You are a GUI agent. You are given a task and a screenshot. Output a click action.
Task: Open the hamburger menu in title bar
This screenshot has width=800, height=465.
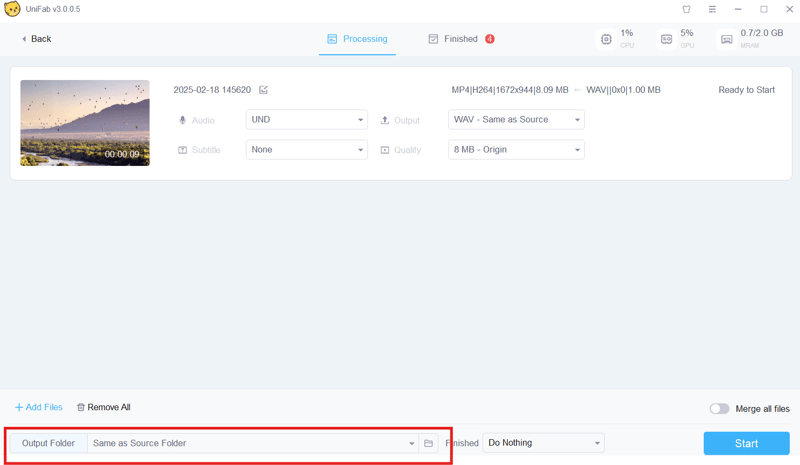point(712,9)
